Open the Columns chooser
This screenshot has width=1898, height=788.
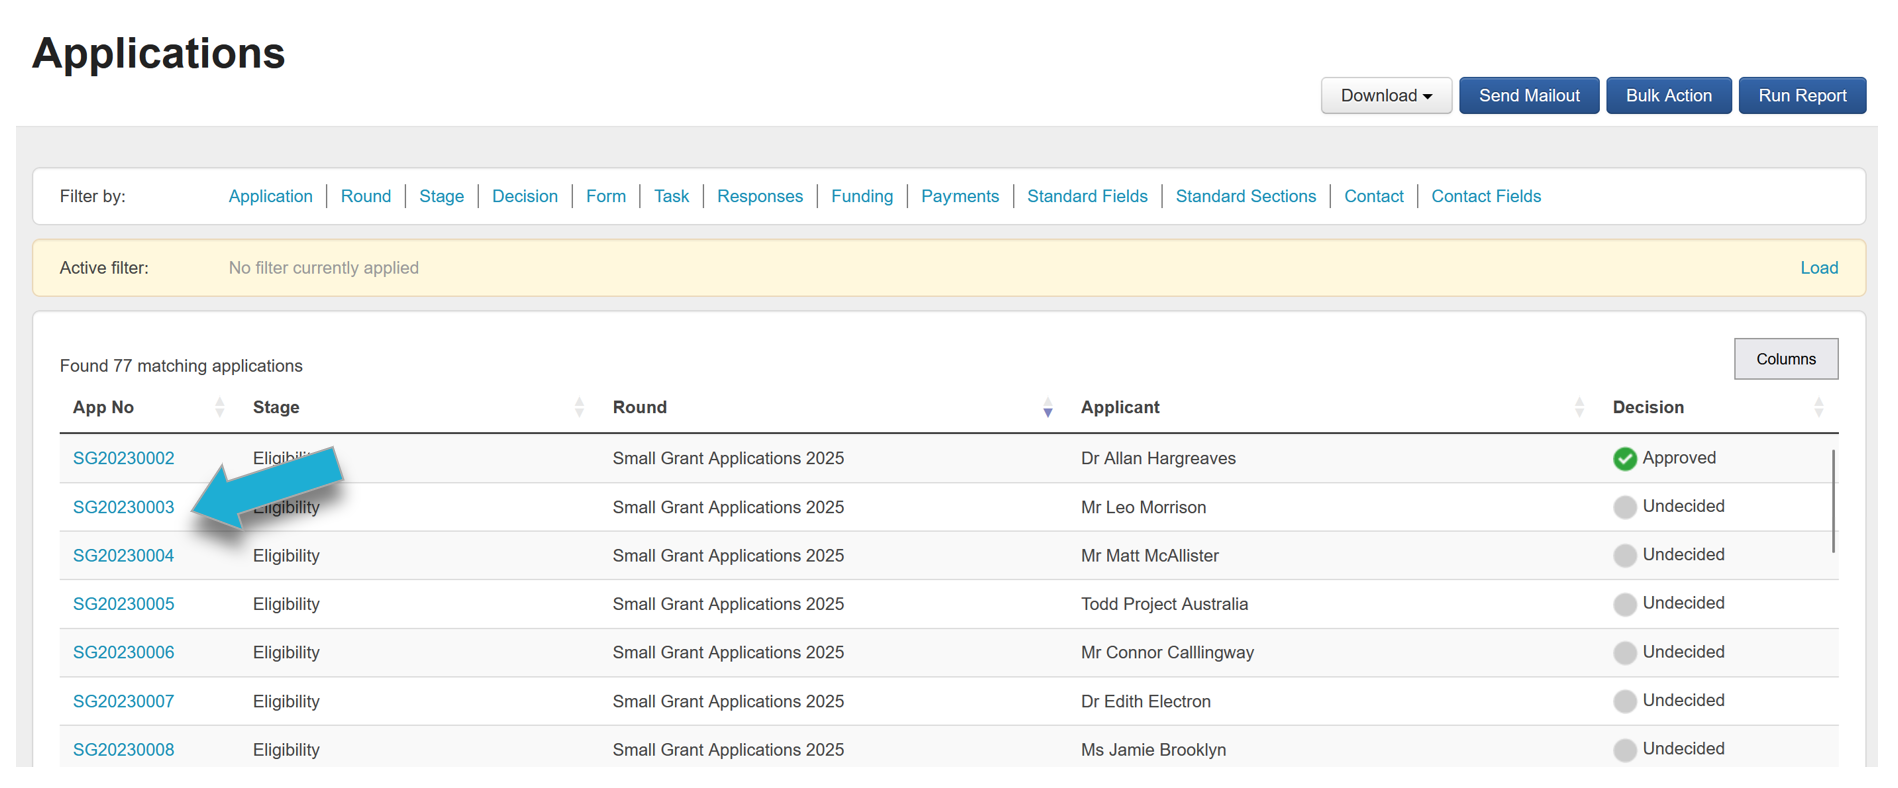click(x=1785, y=359)
